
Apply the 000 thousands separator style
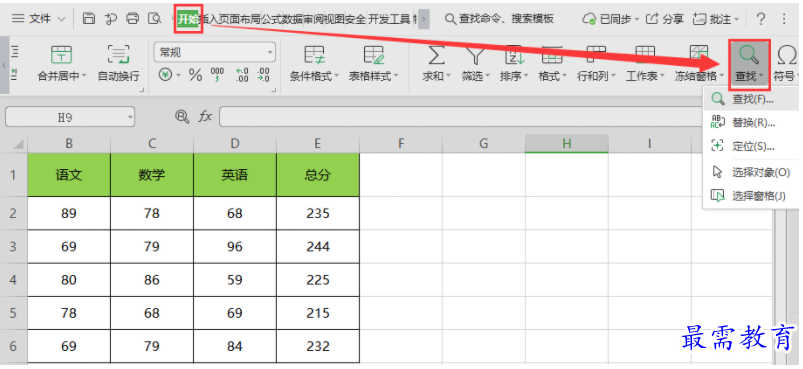pos(217,76)
